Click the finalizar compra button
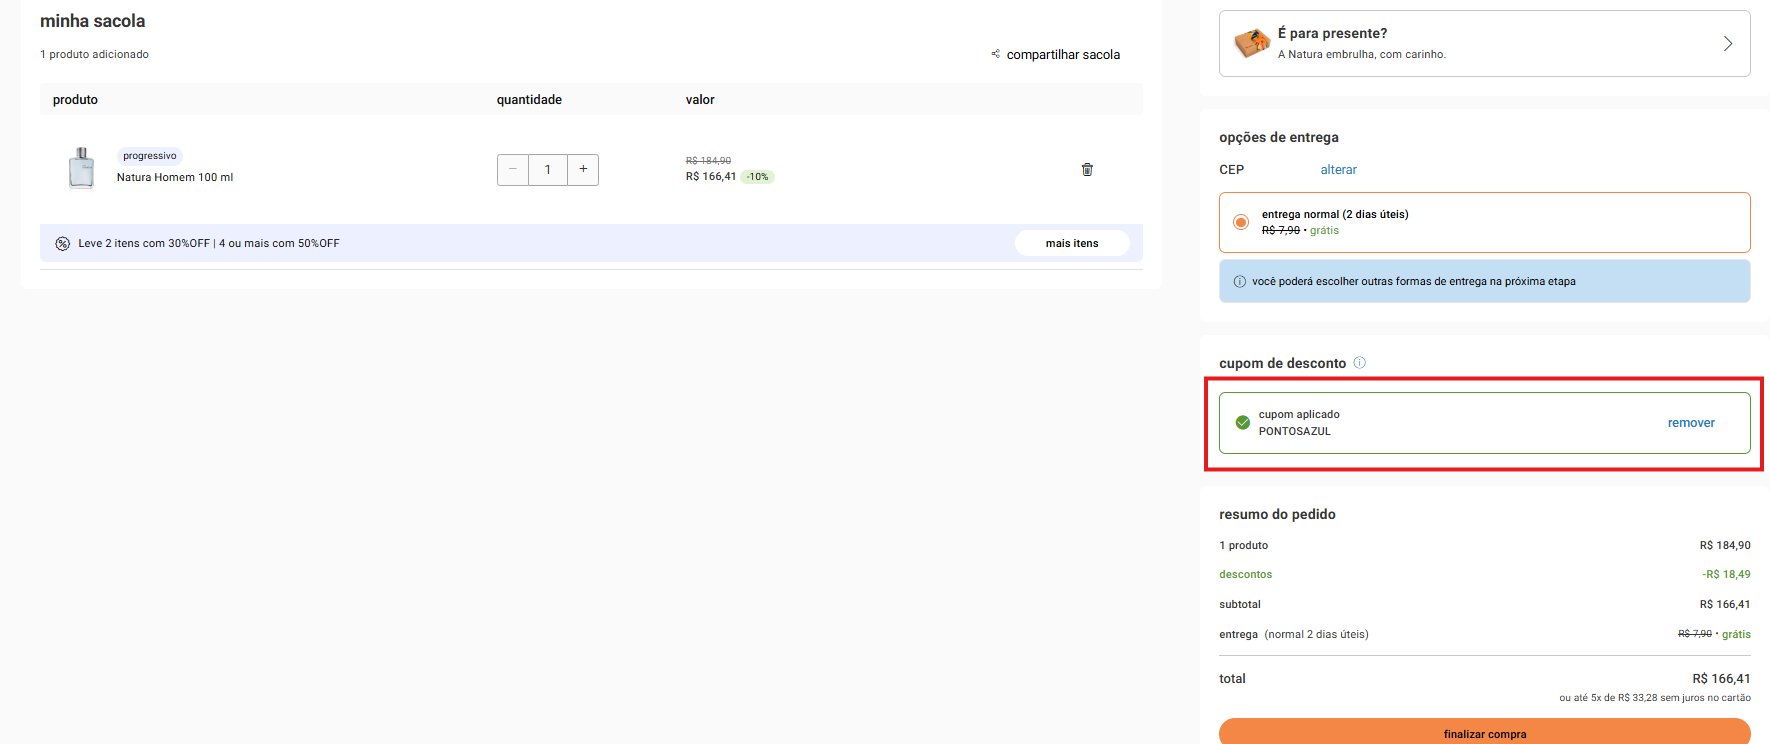Screen dimensions: 1770x744 (1485, 731)
